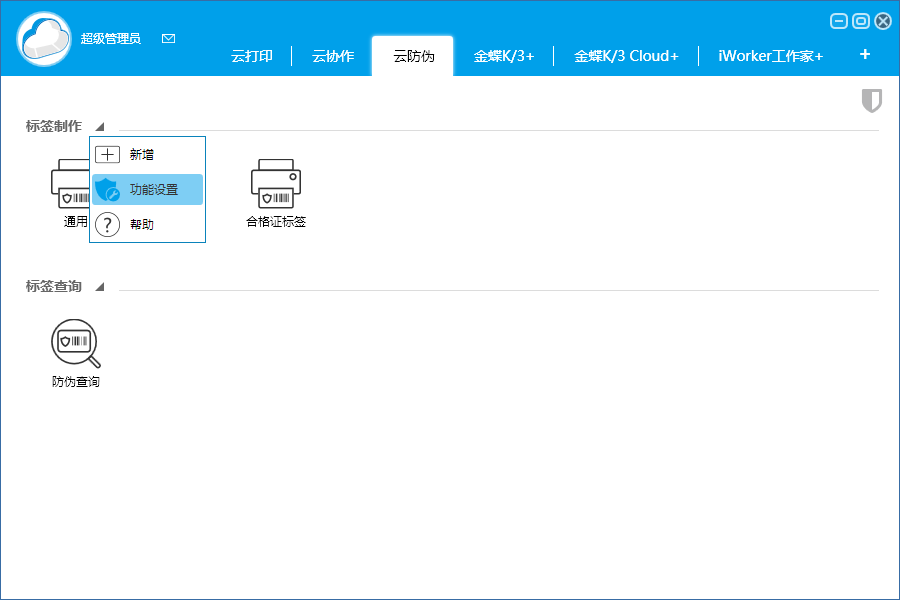Open the 金蝶K/3+ tab

(504, 56)
